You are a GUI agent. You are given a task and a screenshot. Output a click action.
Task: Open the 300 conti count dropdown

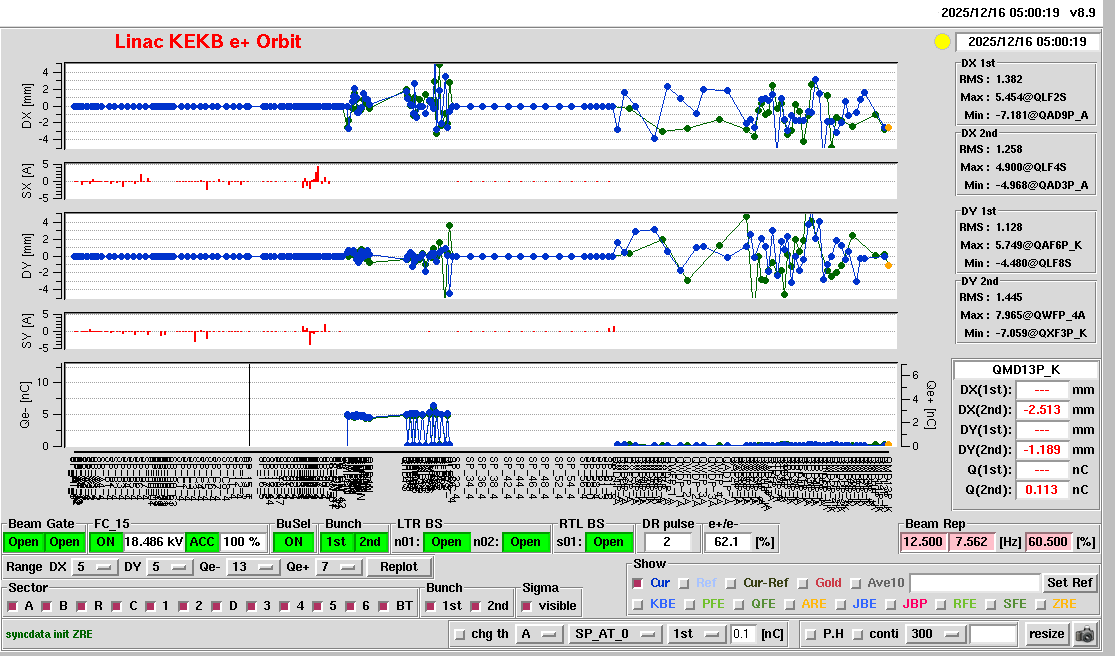(x=933, y=634)
